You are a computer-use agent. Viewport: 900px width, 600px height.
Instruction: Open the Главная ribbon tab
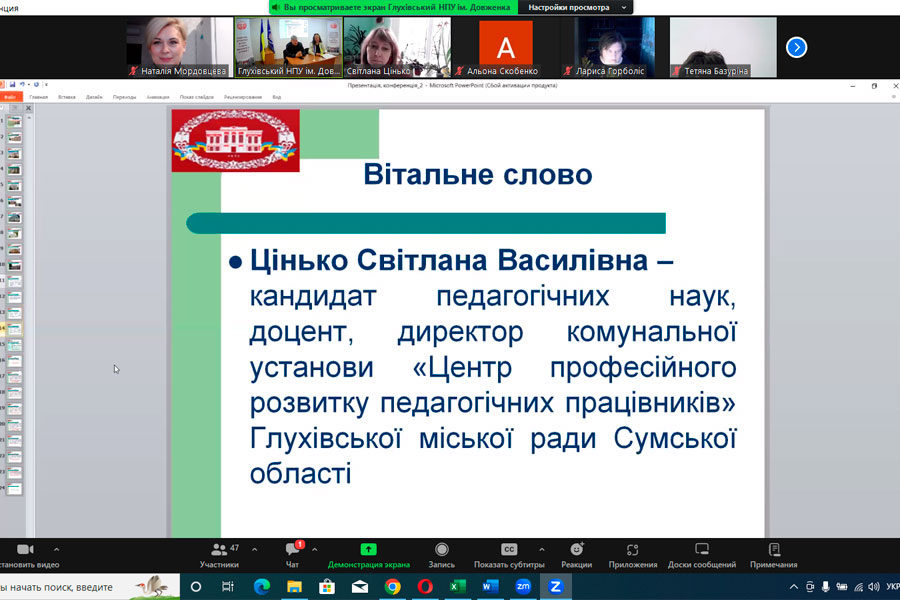click(38, 97)
